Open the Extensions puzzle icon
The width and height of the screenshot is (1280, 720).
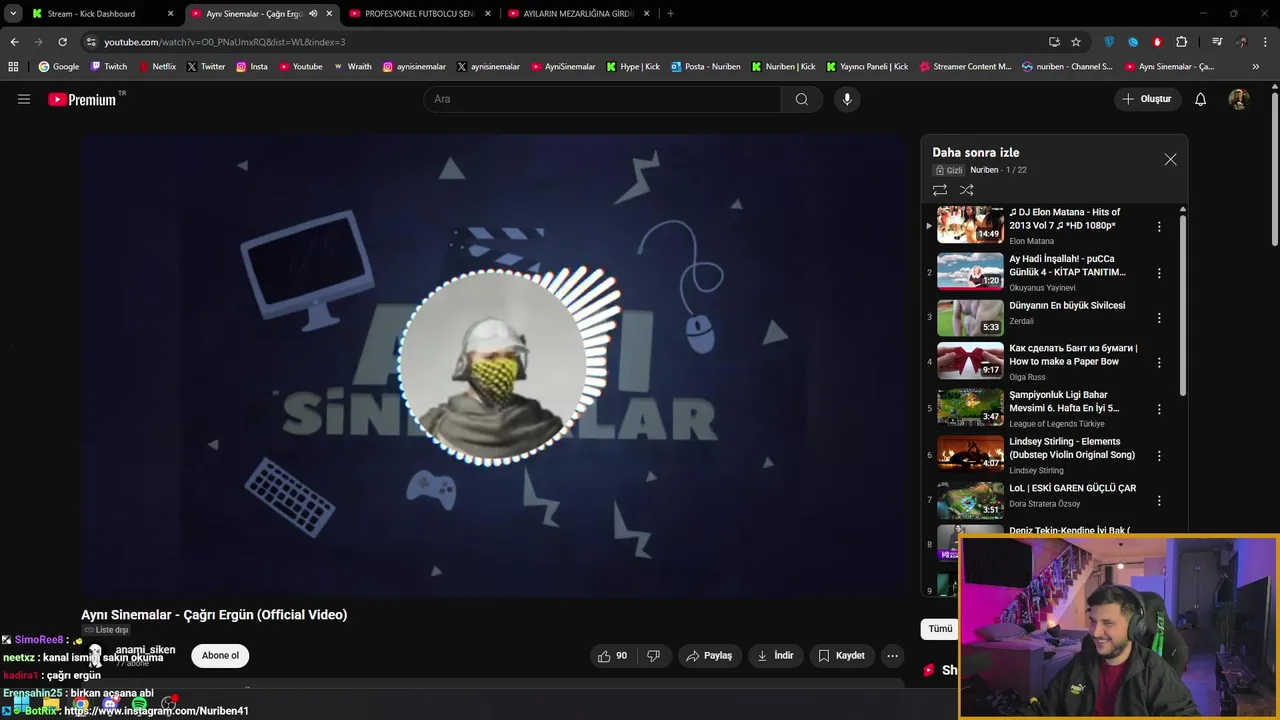tap(1181, 42)
